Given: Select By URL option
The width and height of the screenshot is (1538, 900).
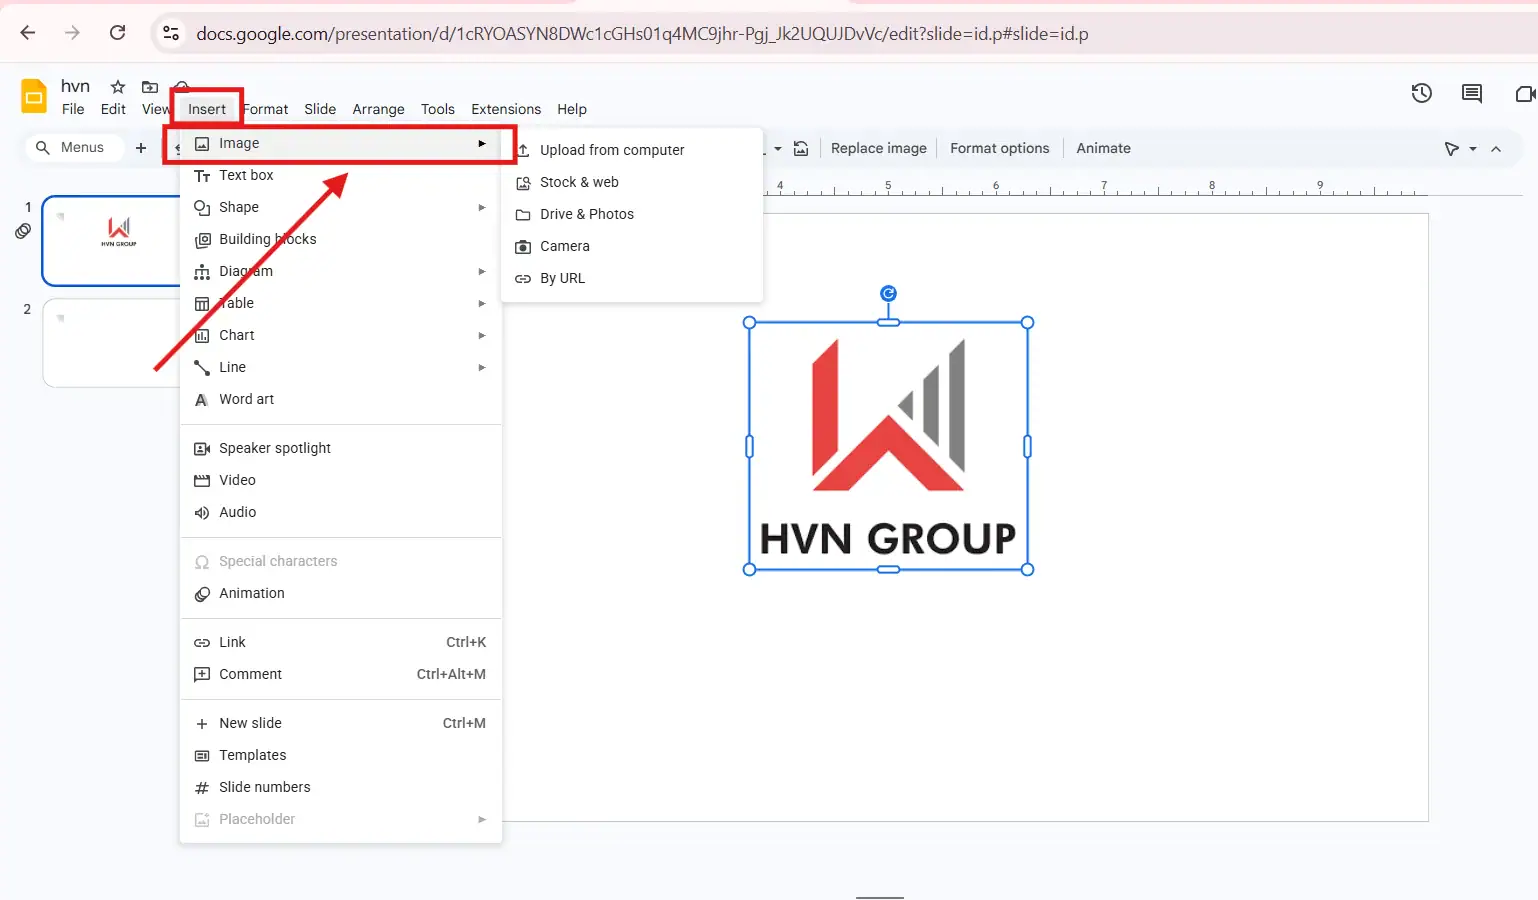Looking at the screenshot, I should (632, 278).
